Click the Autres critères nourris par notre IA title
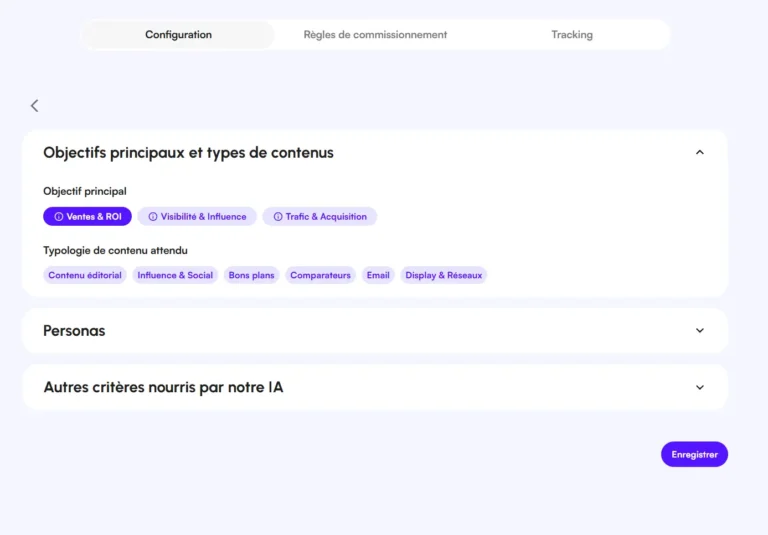 pos(163,388)
